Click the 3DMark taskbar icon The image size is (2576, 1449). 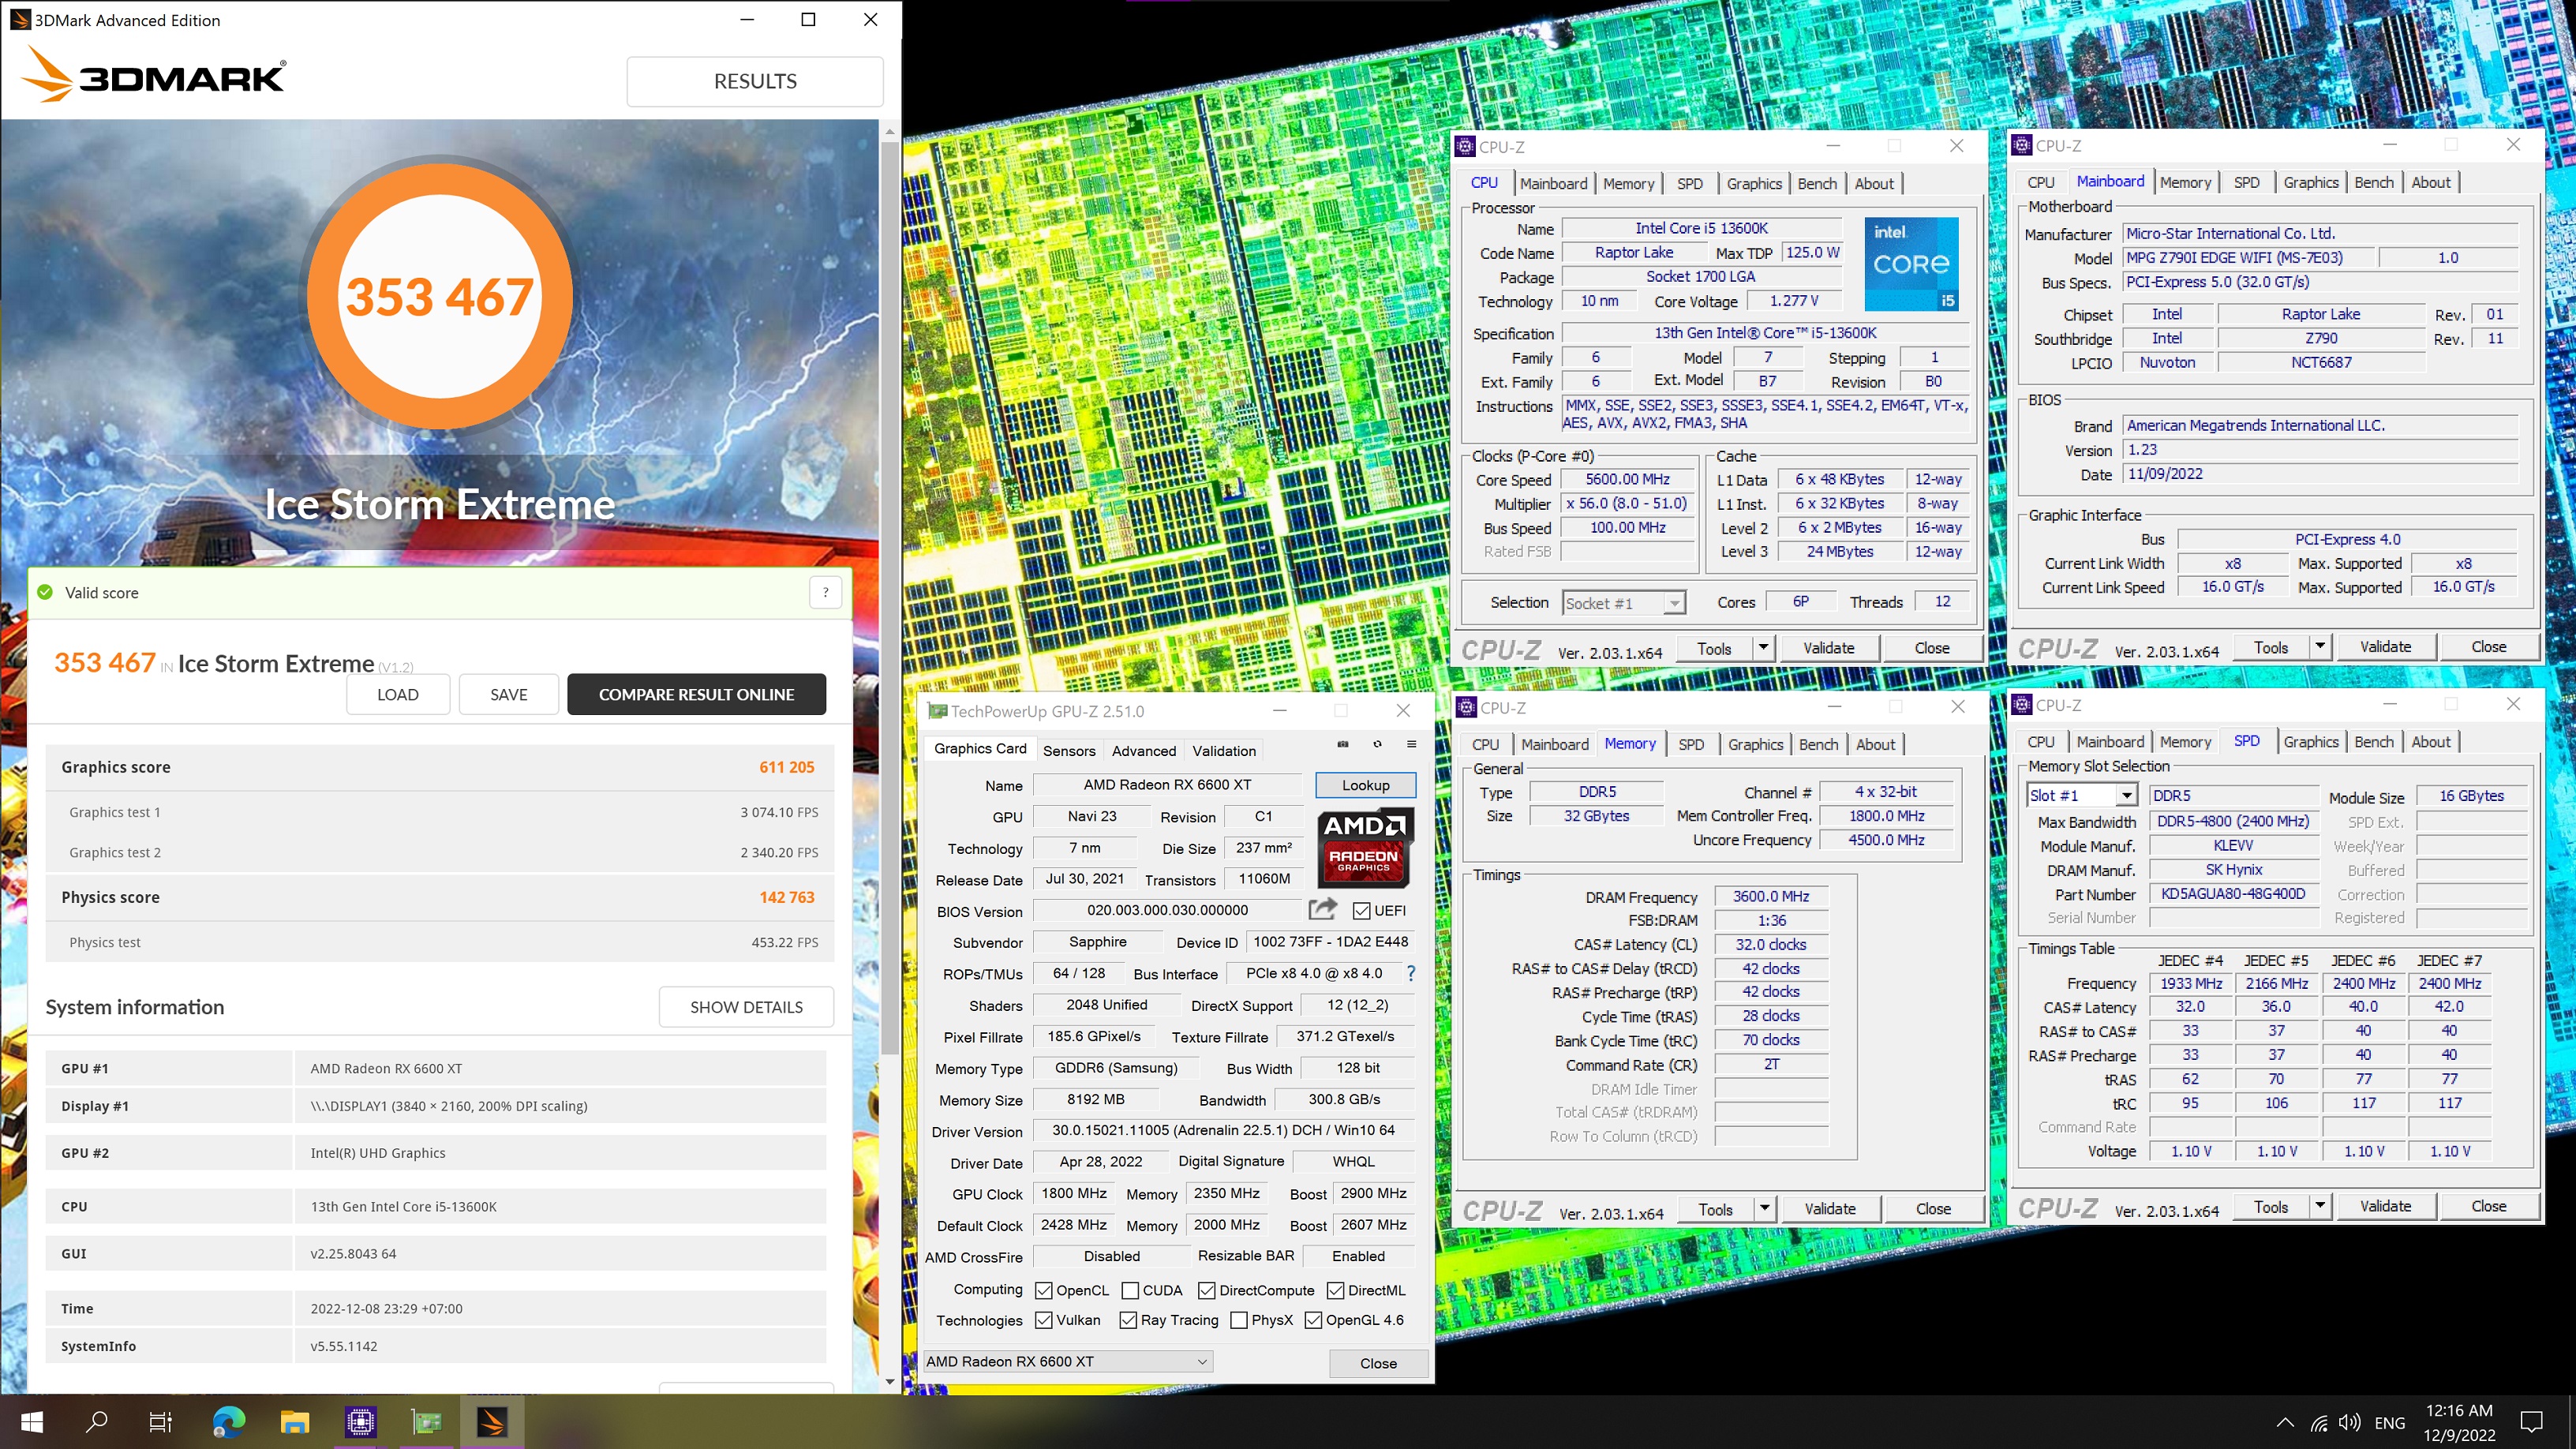point(492,1421)
